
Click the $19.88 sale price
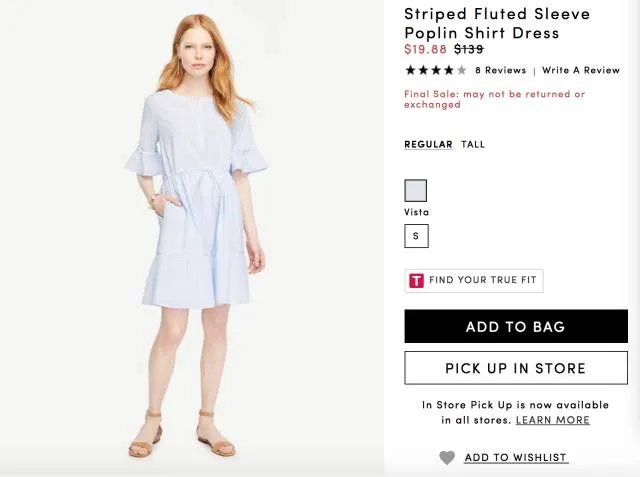(x=425, y=49)
